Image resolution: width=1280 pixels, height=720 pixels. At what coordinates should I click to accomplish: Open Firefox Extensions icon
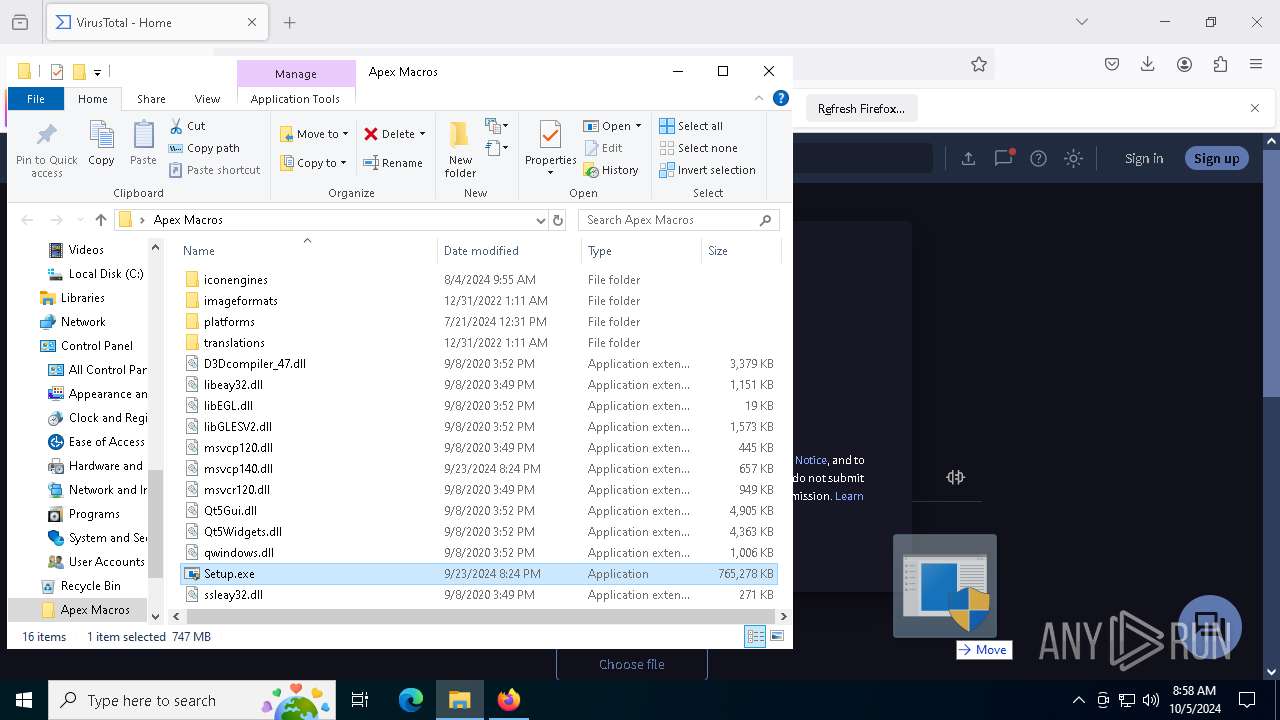pyautogui.click(x=1220, y=64)
